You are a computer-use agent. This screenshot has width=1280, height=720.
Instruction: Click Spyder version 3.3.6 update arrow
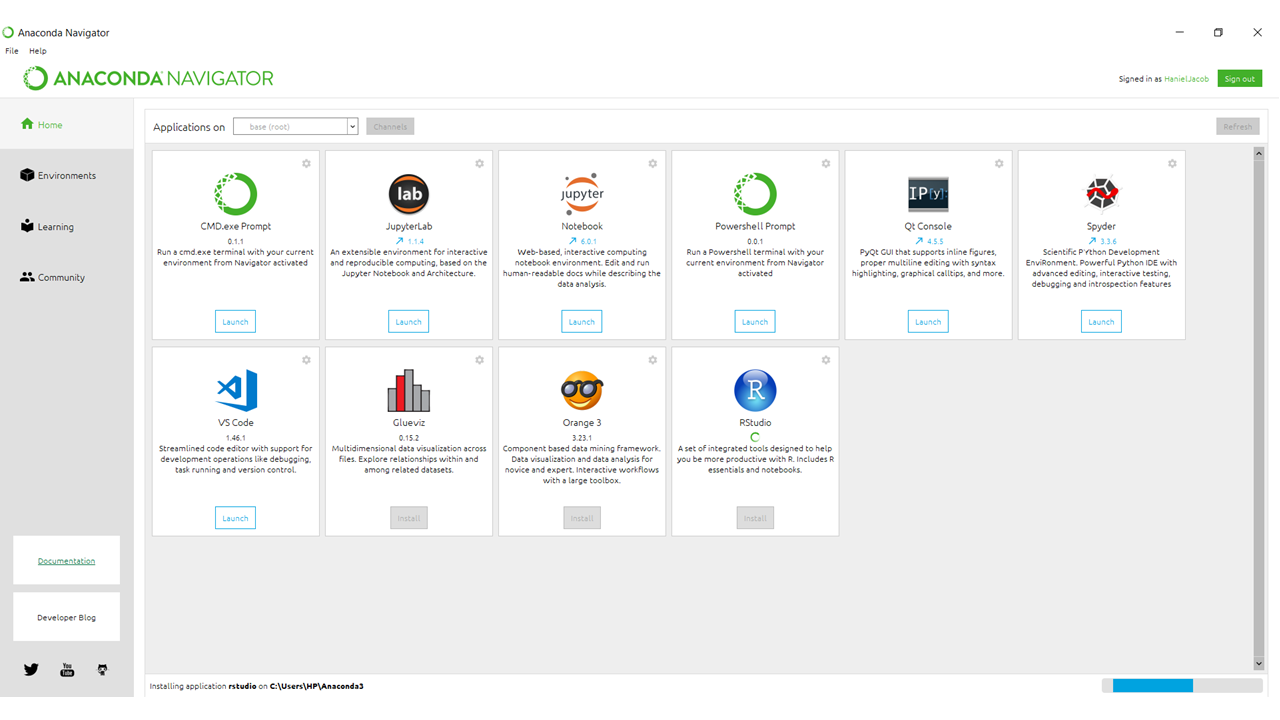(1092, 241)
